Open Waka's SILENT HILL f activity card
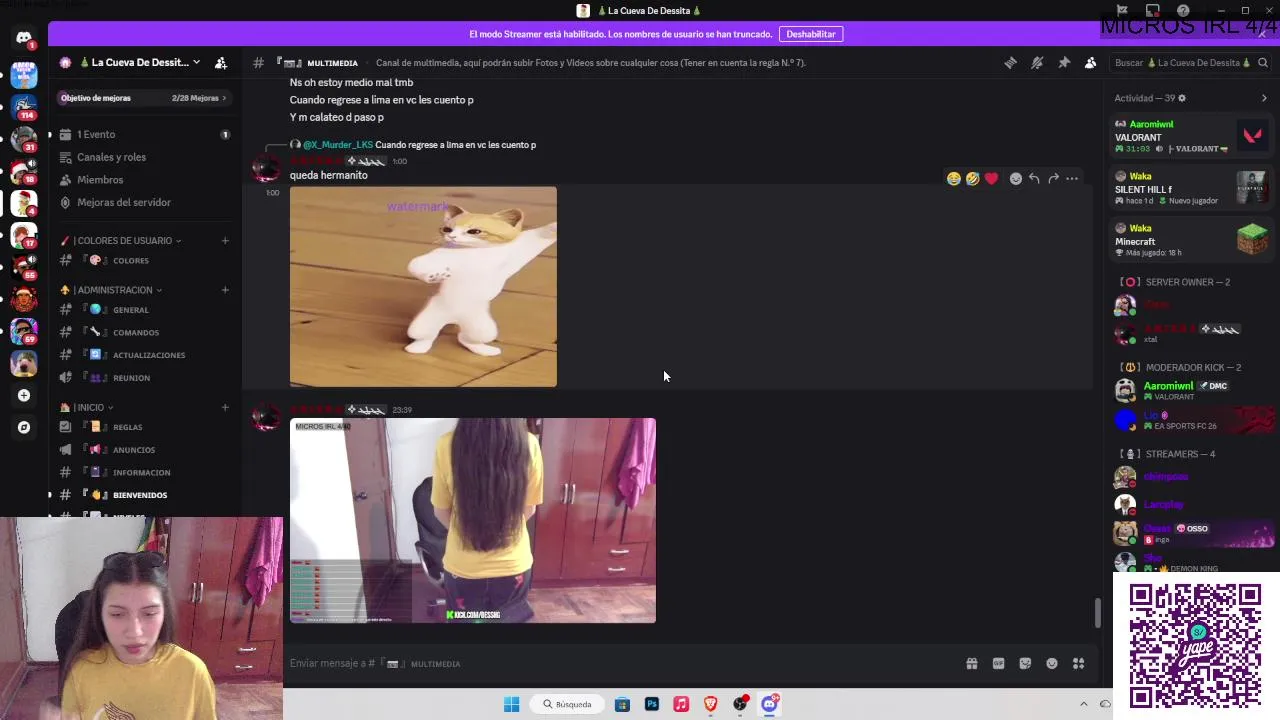The image size is (1280, 720). [1192, 188]
